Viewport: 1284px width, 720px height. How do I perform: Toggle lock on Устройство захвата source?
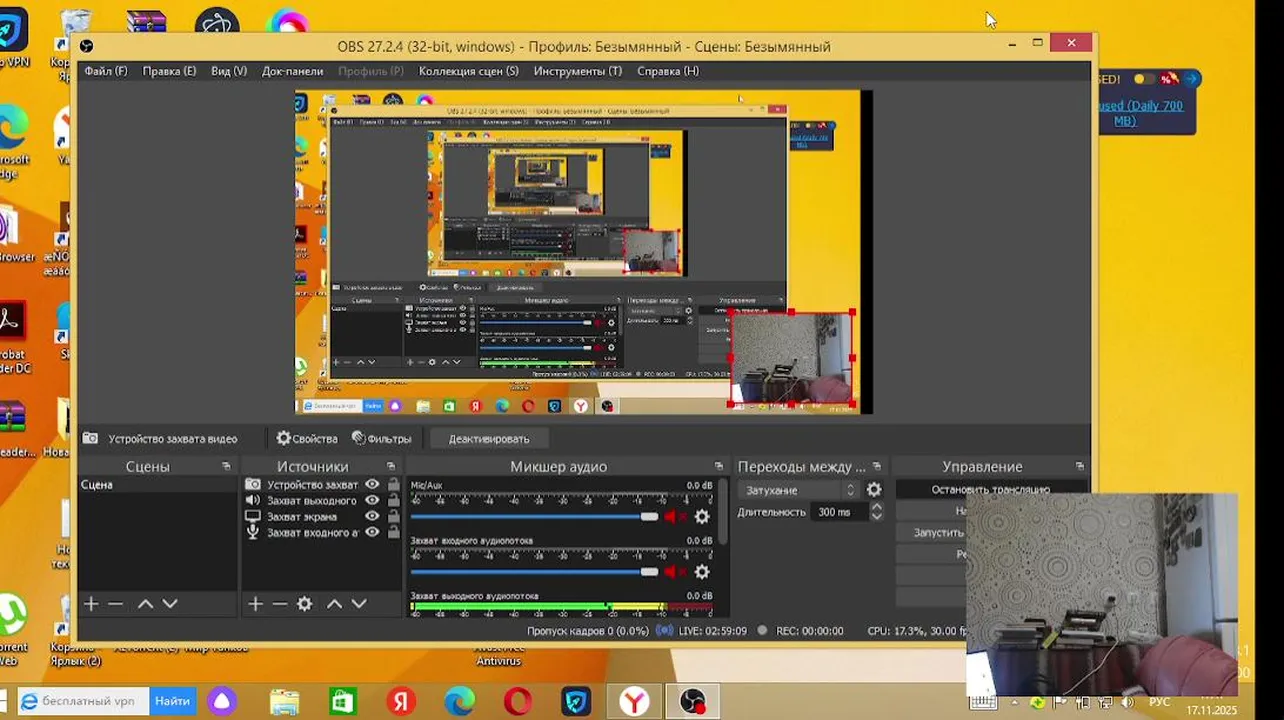click(x=393, y=484)
